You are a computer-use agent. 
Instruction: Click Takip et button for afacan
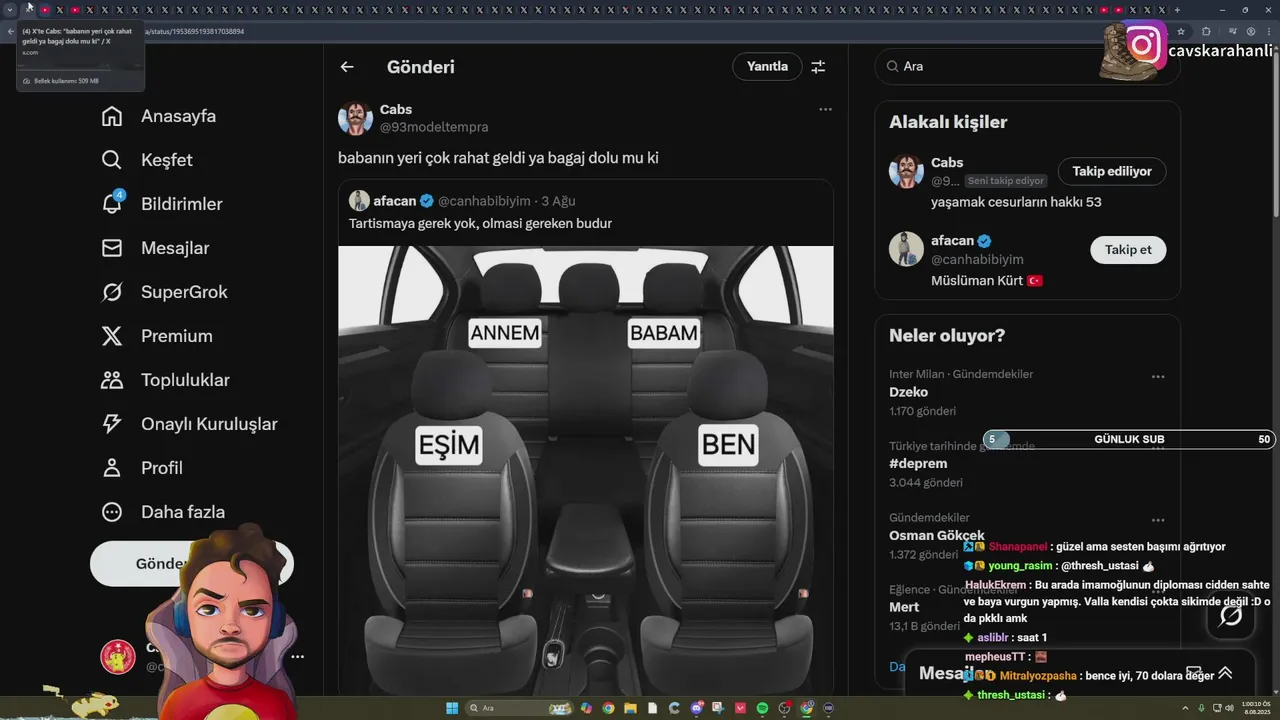pos(1128,249)
